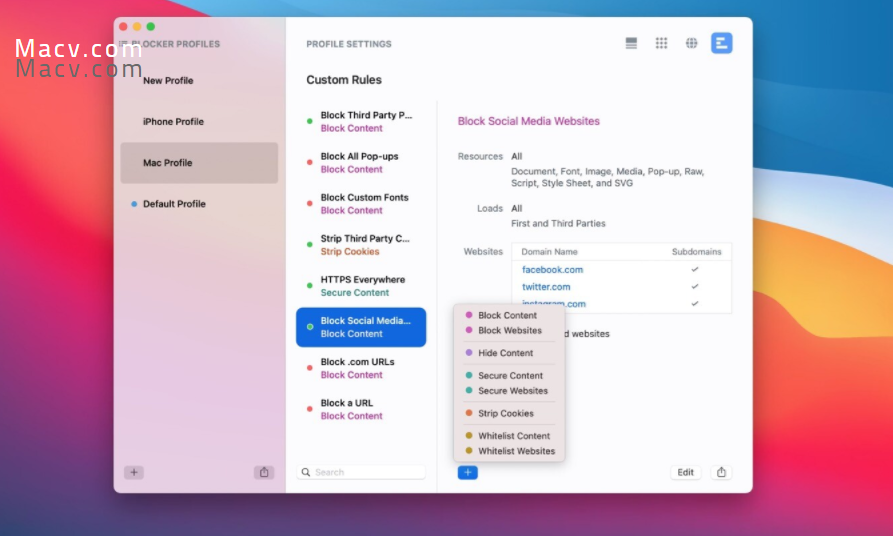Click the Search rules field
Viewport: 893px width, 536px height.
(x=361, y=472)
